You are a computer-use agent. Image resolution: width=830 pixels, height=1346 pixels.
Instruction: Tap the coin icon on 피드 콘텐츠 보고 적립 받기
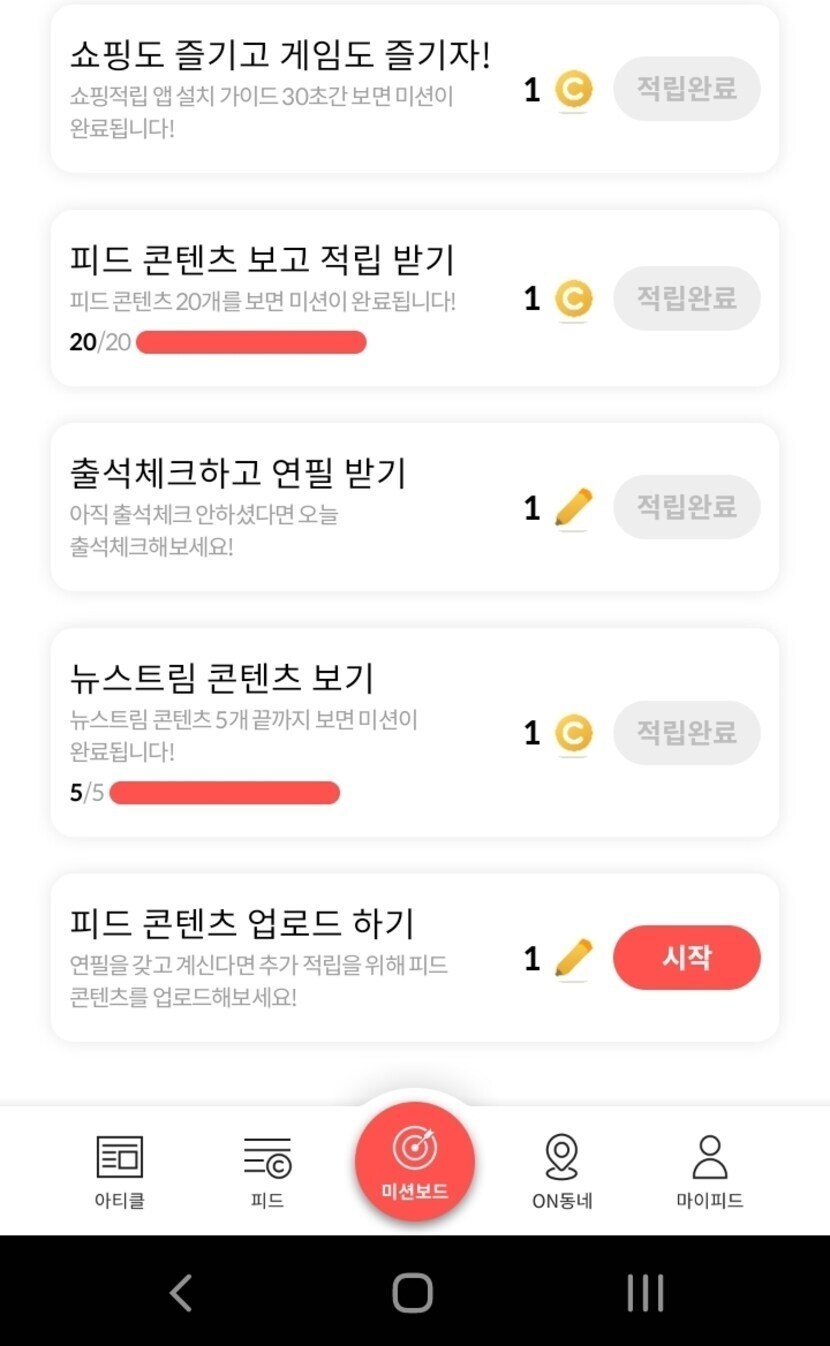click(x=573, y=299)
